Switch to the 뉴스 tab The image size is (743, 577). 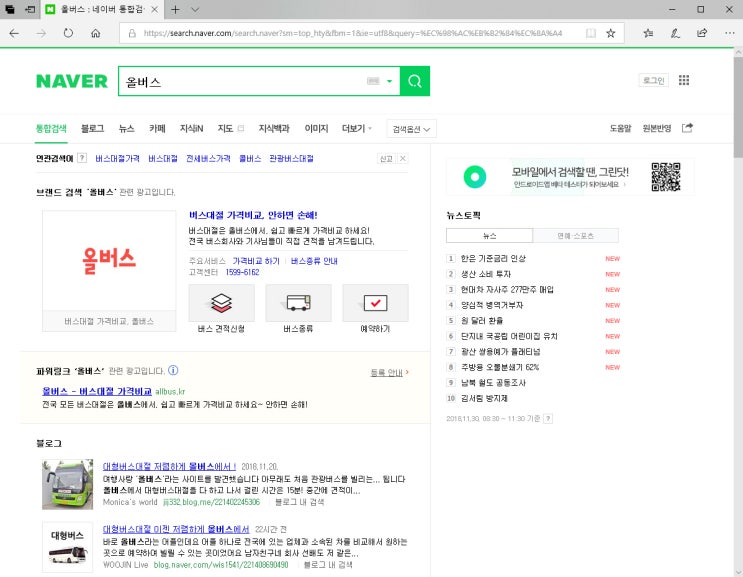(x=127, y=128)
